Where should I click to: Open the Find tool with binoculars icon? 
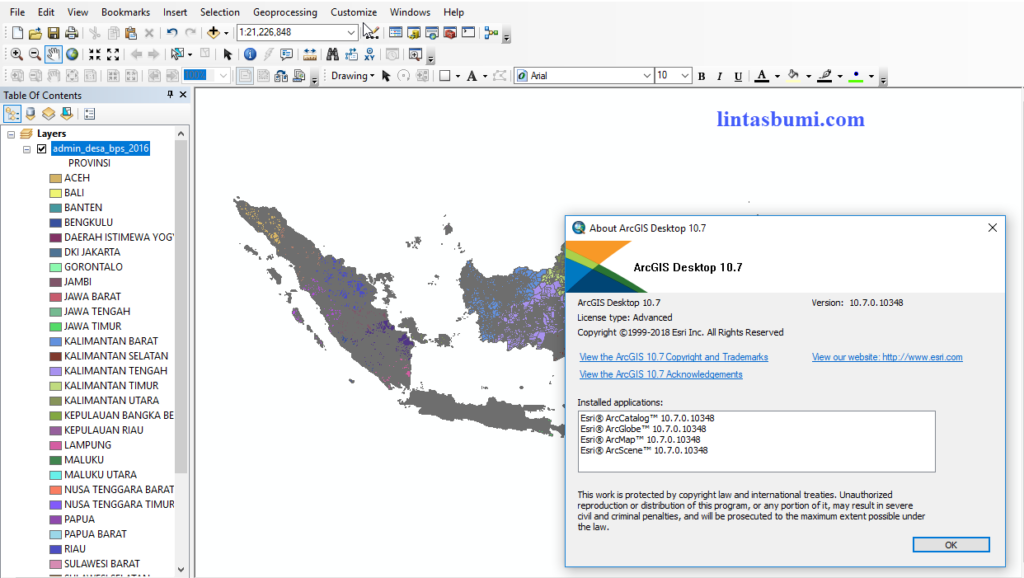click(333, 53)
